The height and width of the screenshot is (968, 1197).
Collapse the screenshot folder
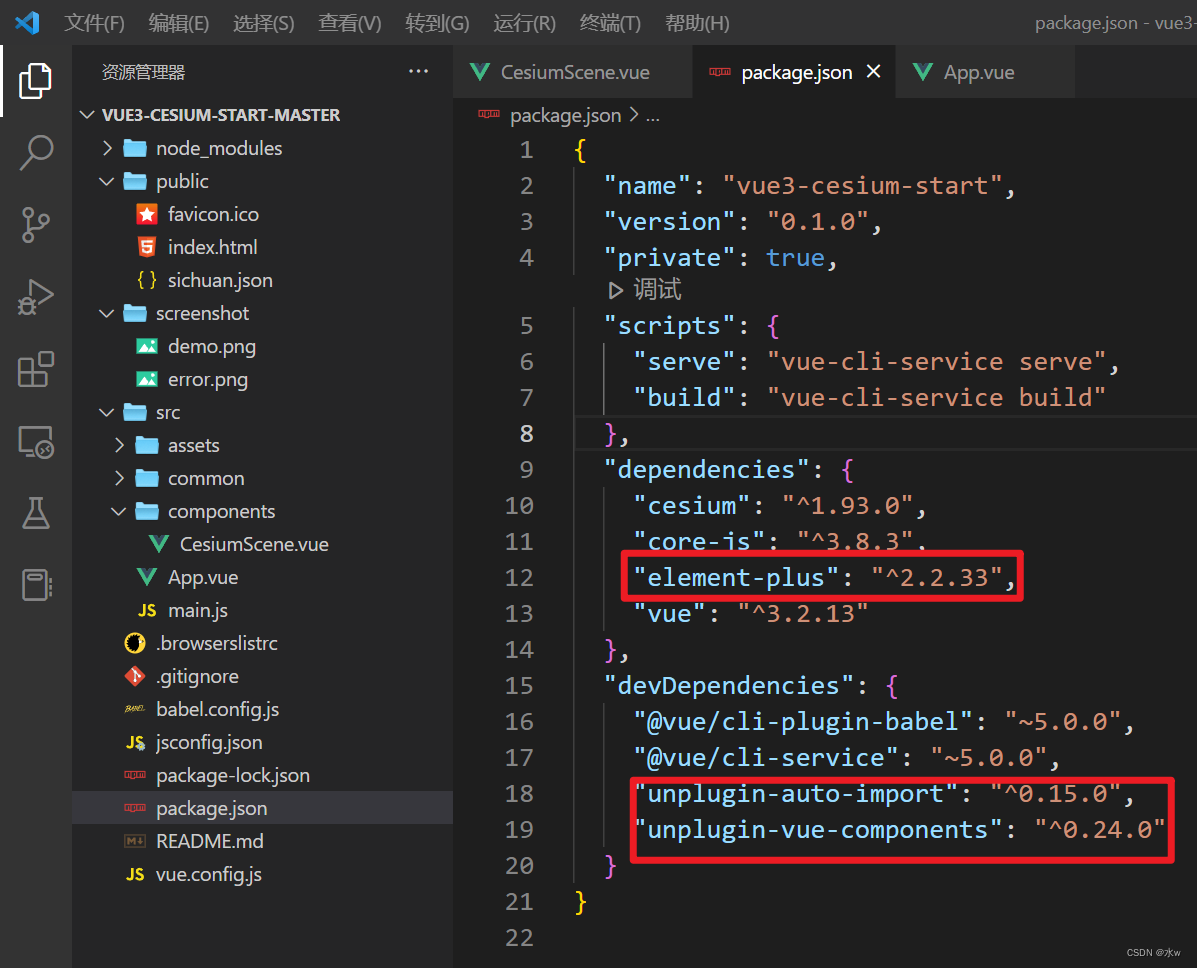pyautogui.click(x=107, y=314)
